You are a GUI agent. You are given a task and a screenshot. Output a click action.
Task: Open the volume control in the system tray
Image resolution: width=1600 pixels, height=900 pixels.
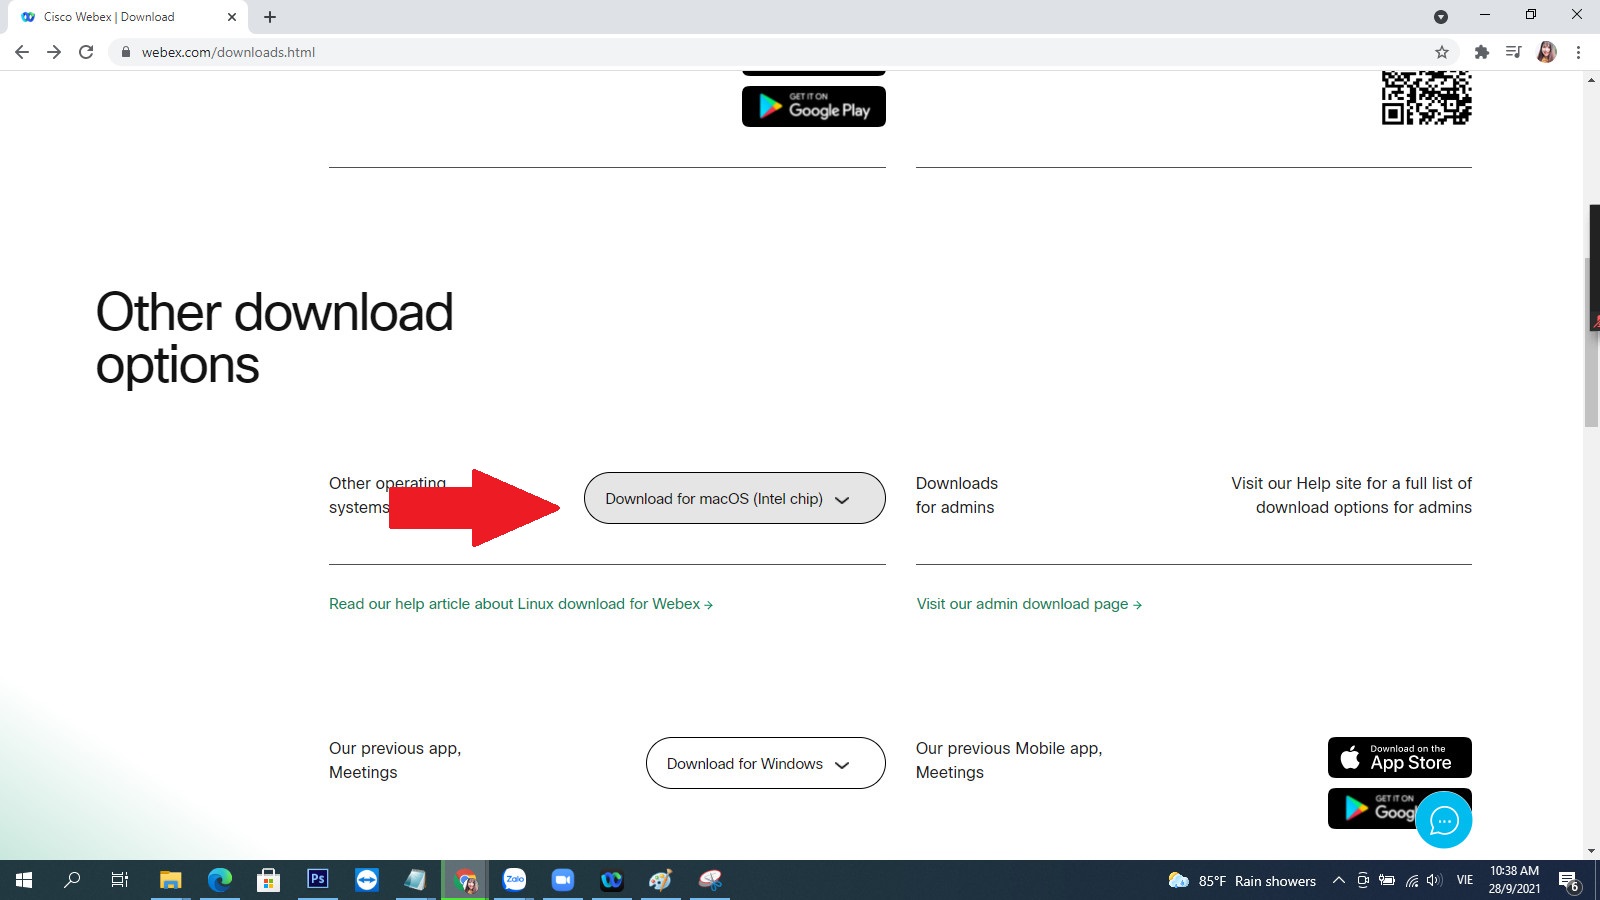pos(1434,881)
